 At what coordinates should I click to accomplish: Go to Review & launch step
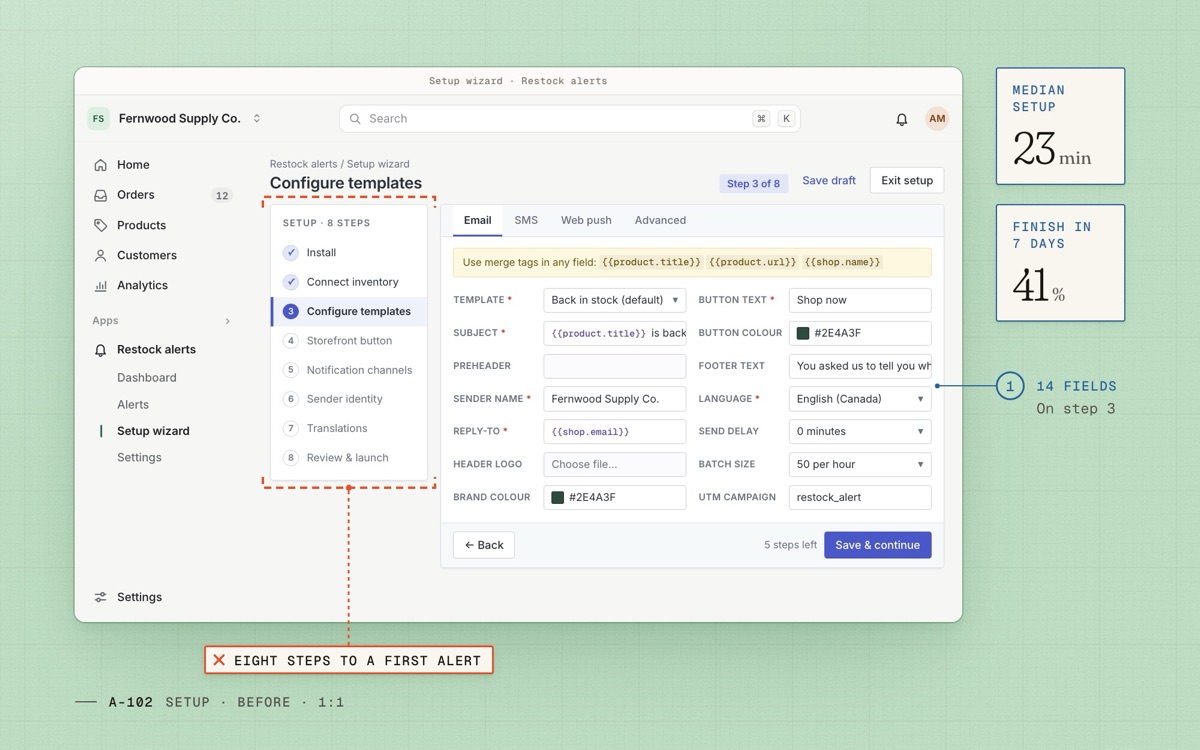(x=349, y=458)
